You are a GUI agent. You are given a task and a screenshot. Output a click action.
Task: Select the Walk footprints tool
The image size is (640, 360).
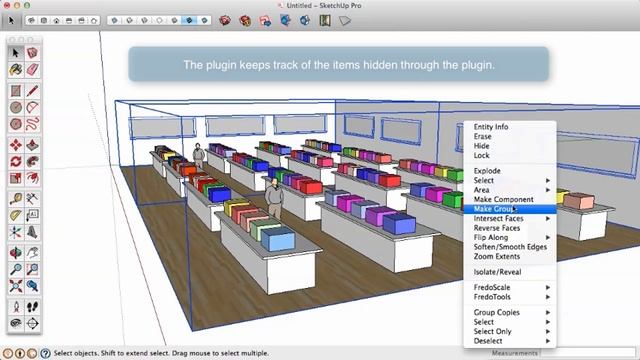tap(32, 307)
